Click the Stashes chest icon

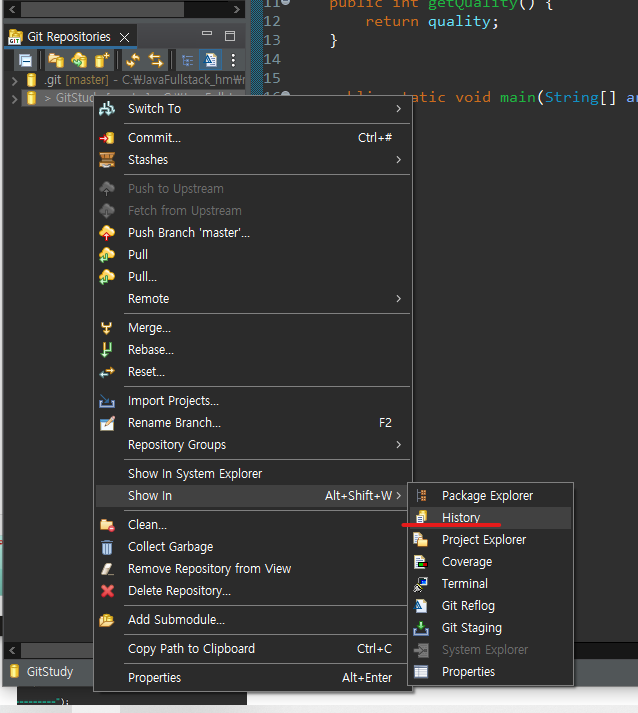click(x=107, y=160)
